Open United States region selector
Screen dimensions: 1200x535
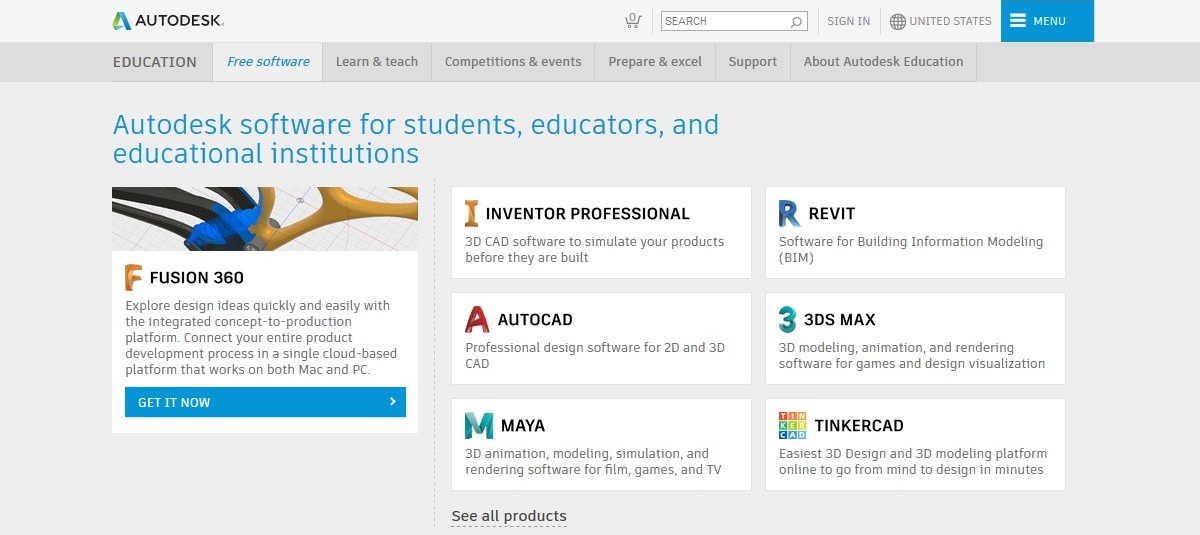click(941, 21)
